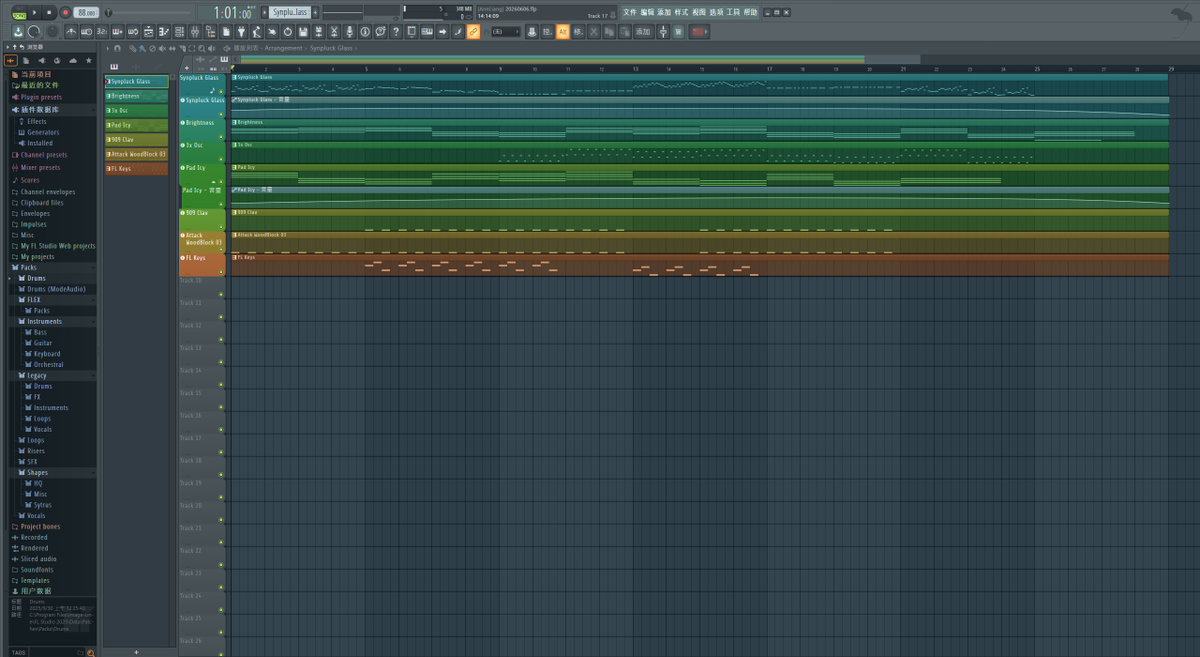
Task: Click the cloud icon tab in browser
Action: (73, 61)
